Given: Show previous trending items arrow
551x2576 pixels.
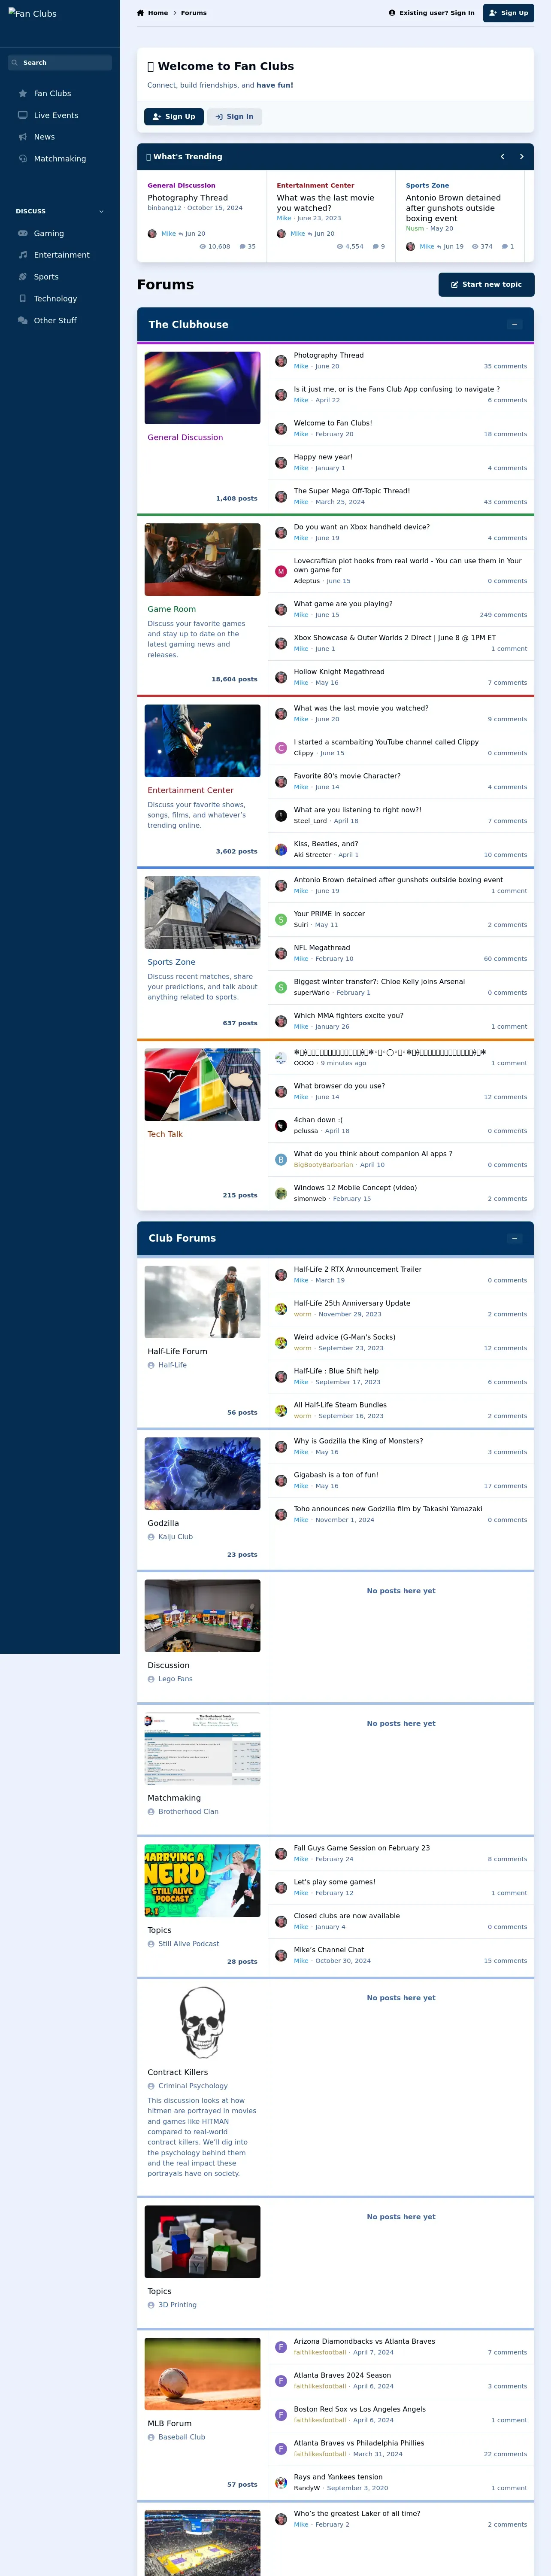Looking at the screenshot, I should click(502, 157).
